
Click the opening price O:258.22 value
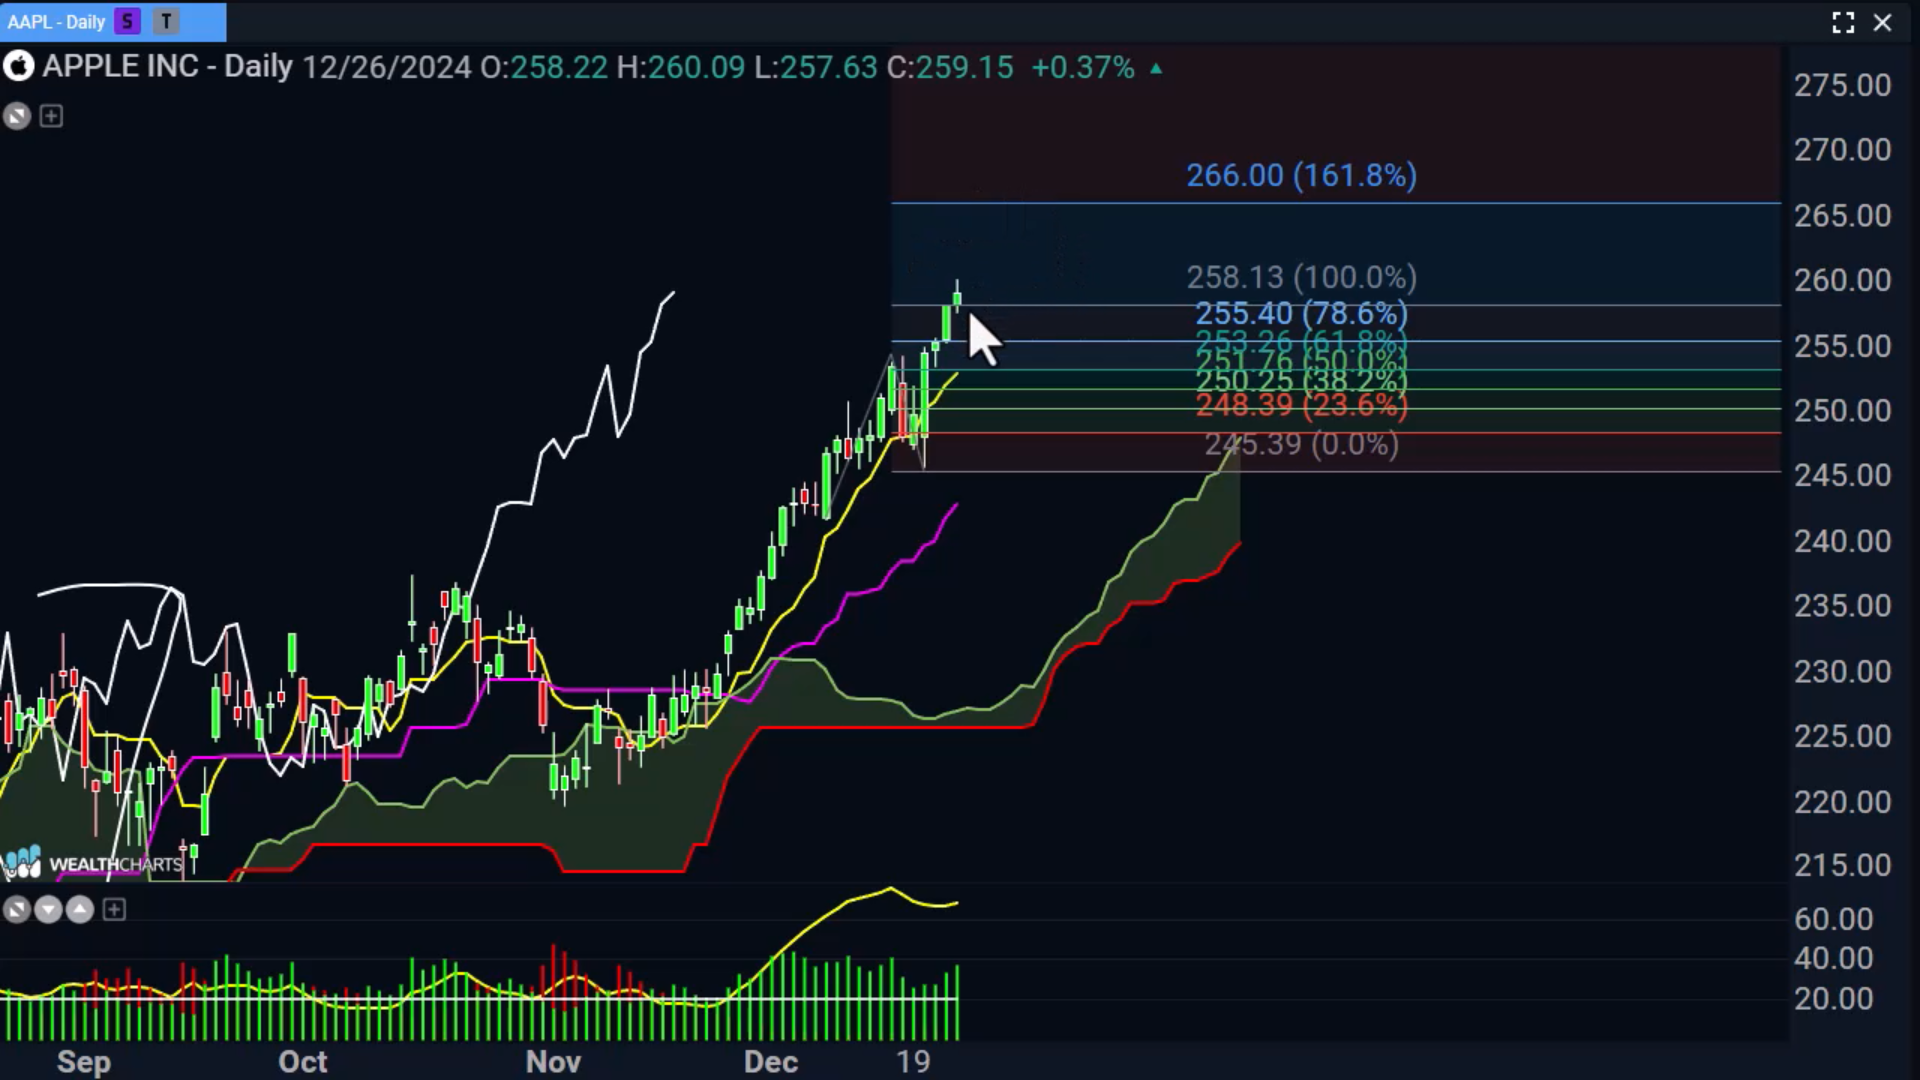(544, 68)
